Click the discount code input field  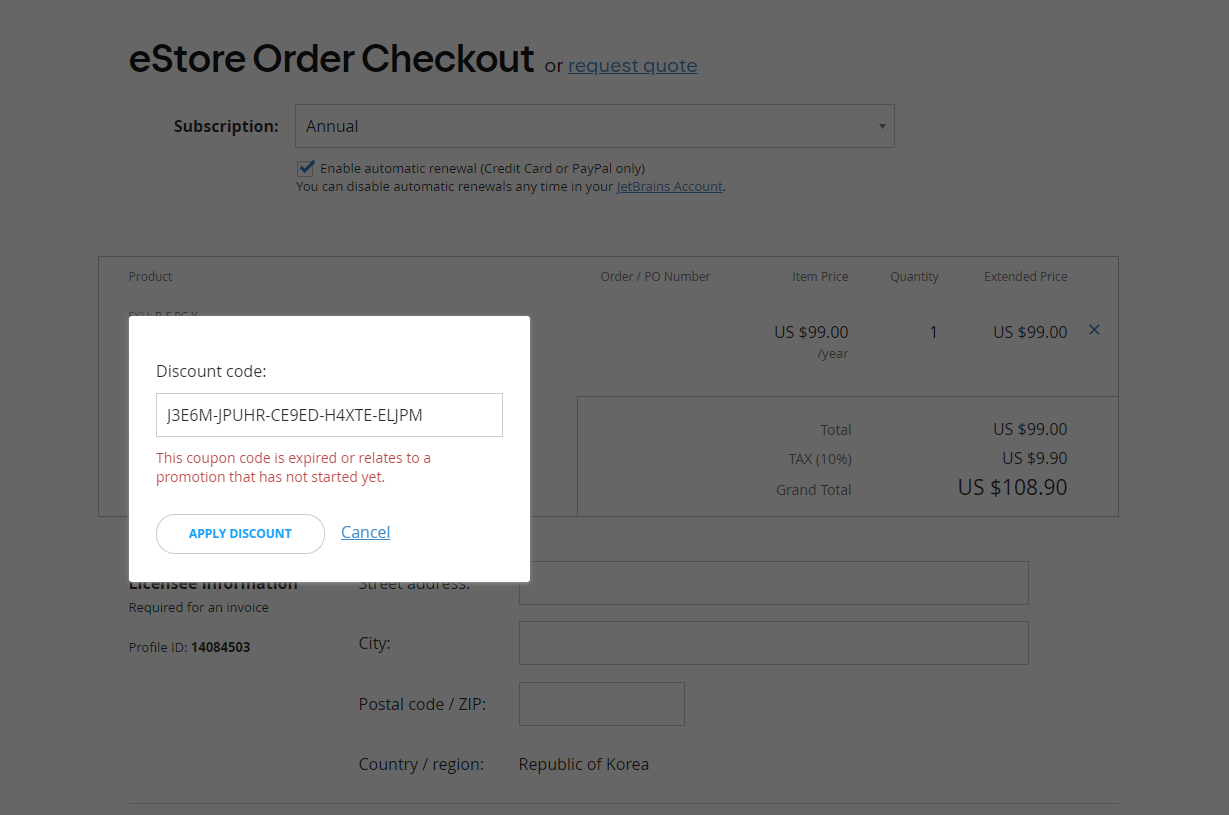pyautogui.click(x=329, y=415)
